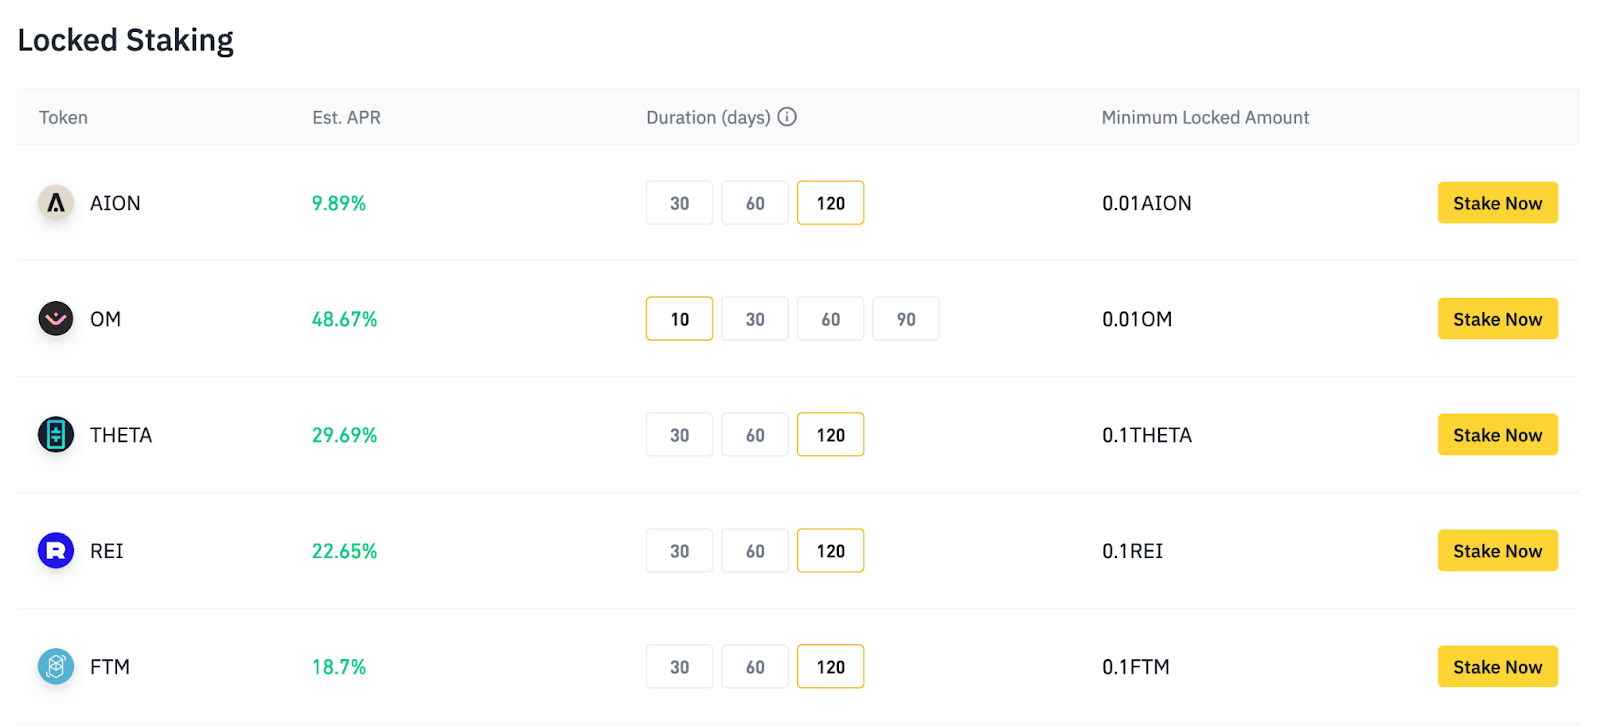Click Stake Now in the FTM row
The width and height of the screenshot is (1600, 727).
coord(1497,667)
